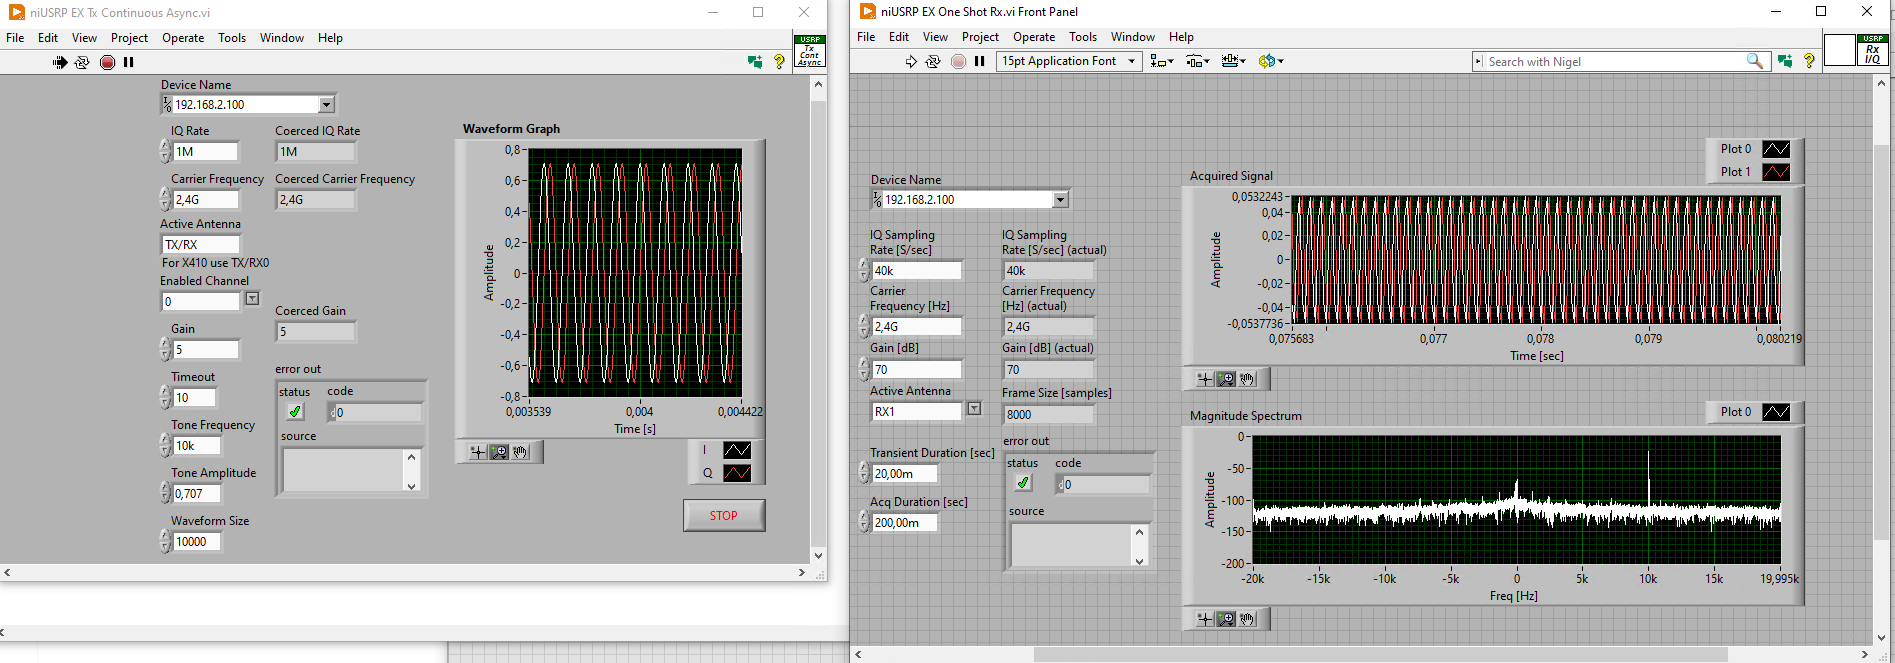This screenshot has width=1895, height=663.
Task: Click the View menu in Tx window
Action: [85, 38]
